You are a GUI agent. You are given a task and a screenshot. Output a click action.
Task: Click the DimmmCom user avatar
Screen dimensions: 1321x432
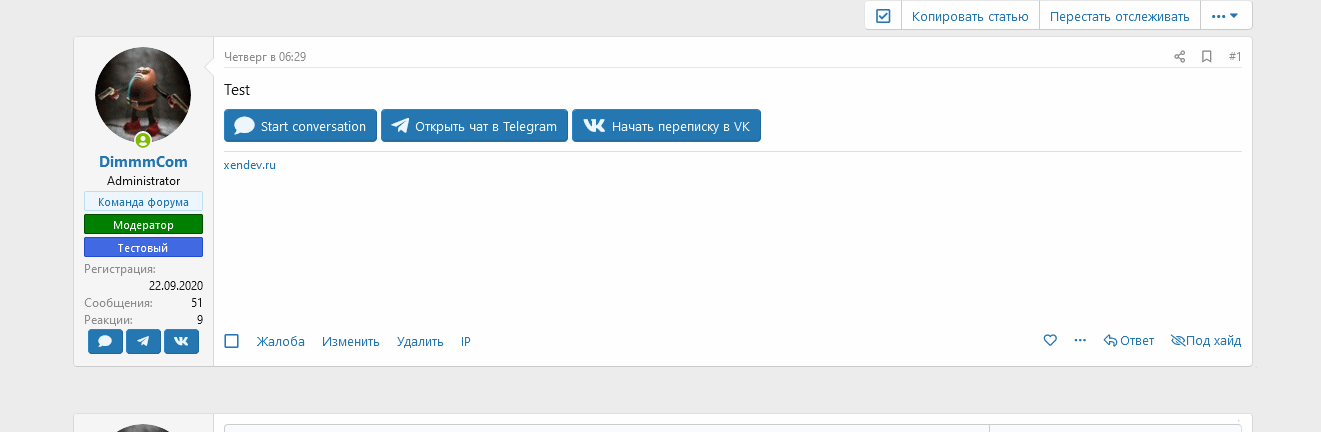pos(143,96)
